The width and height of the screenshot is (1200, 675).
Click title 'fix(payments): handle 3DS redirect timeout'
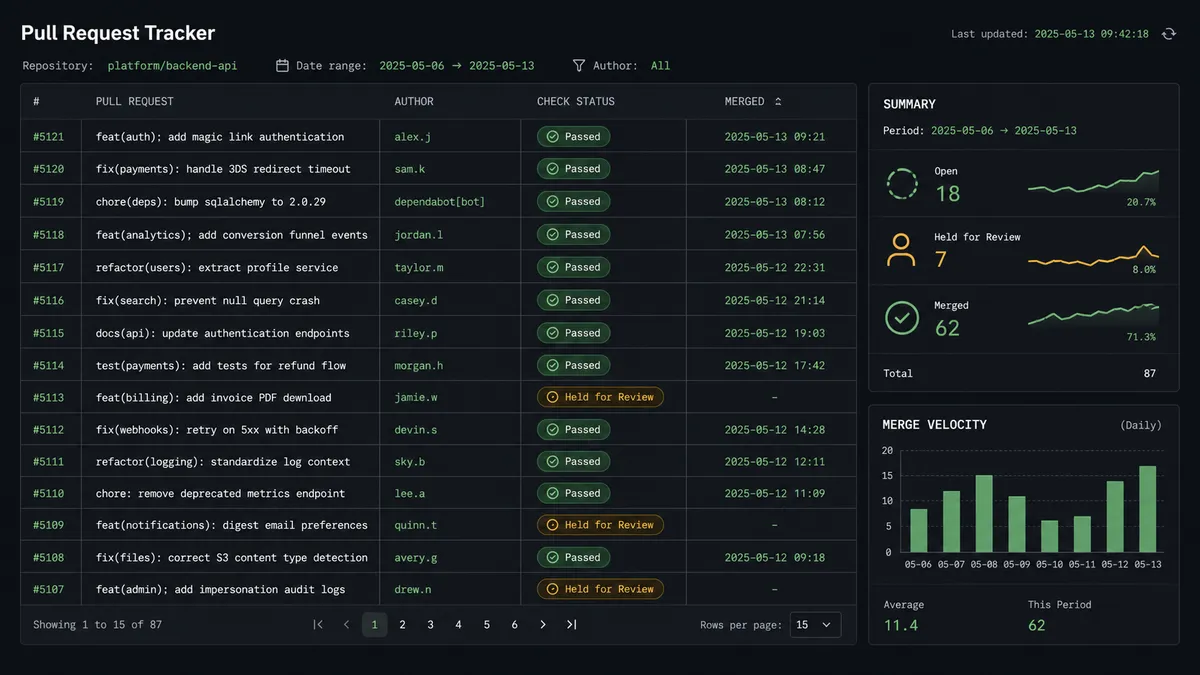(x=223, y=169)
